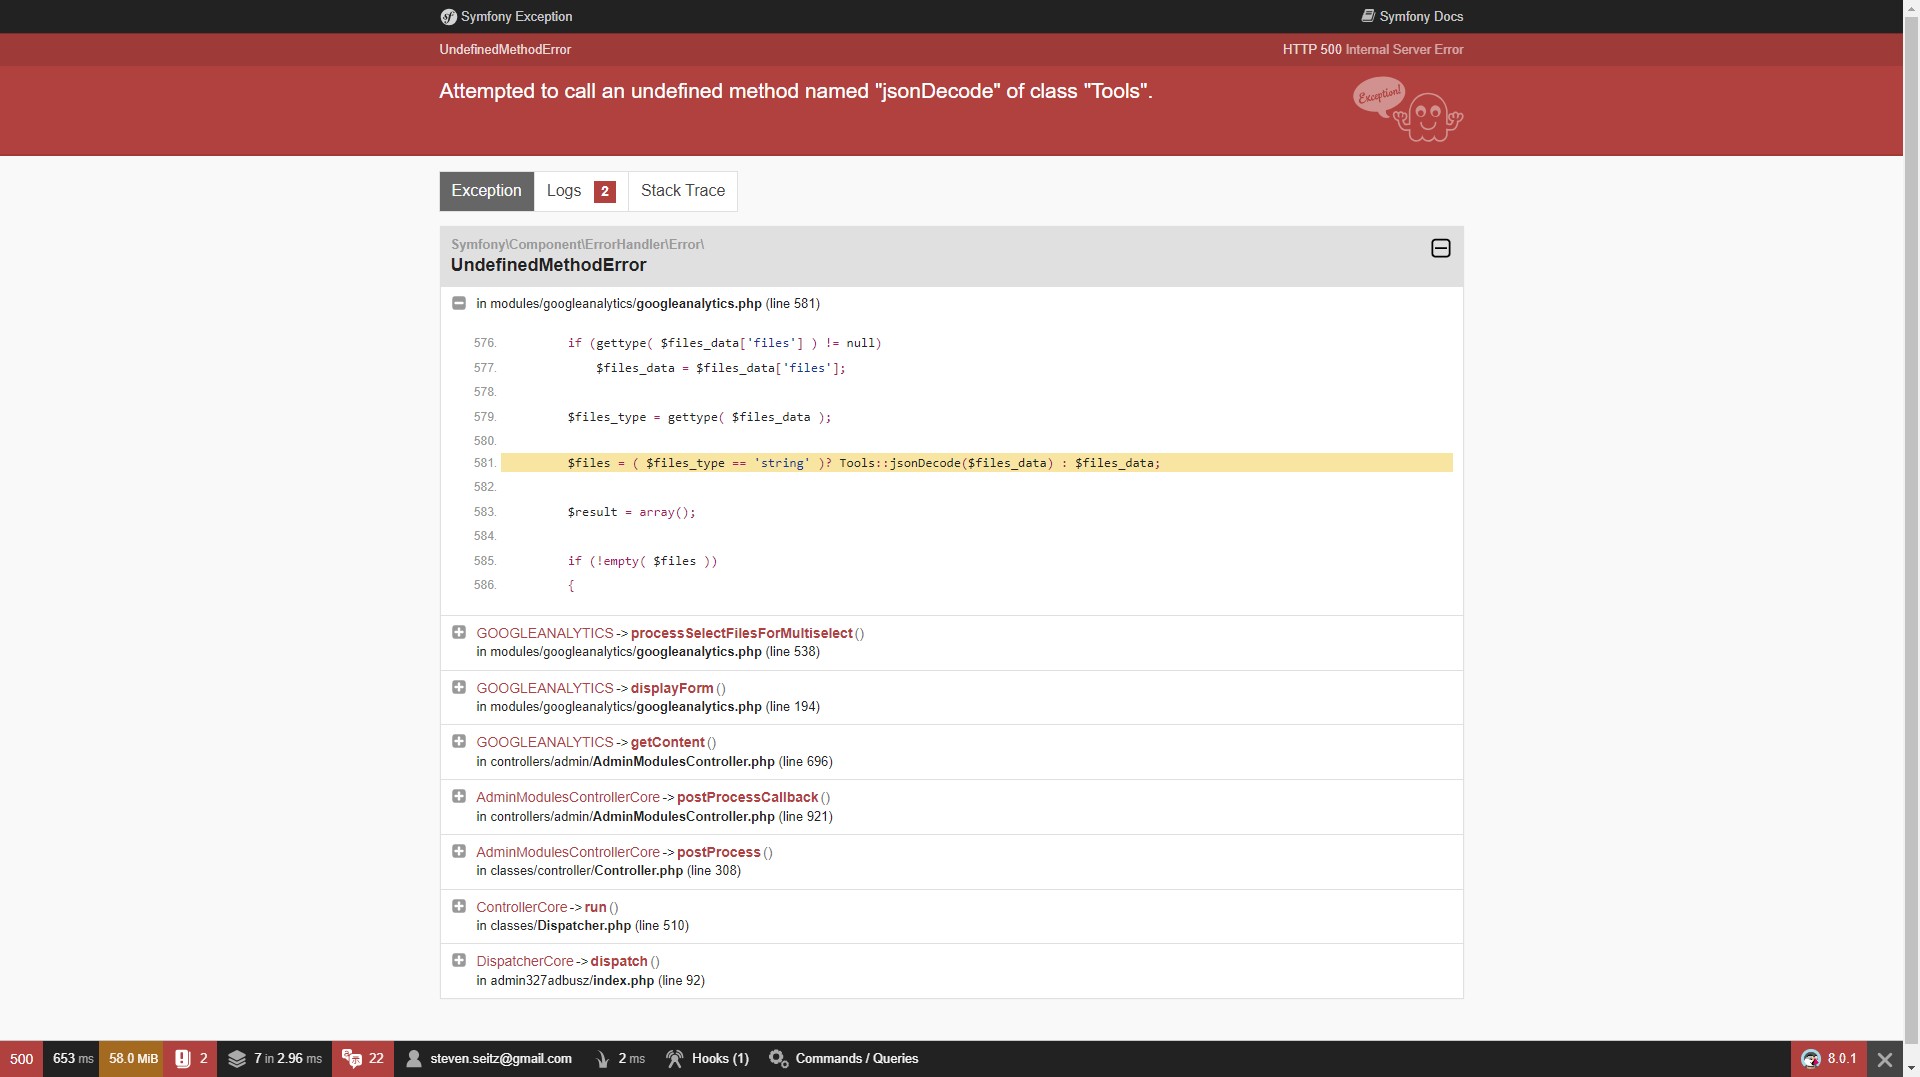This screenshot has width=1920, height=1077.
Task: Switch to the Logs tab
Action: coord(581,191)
